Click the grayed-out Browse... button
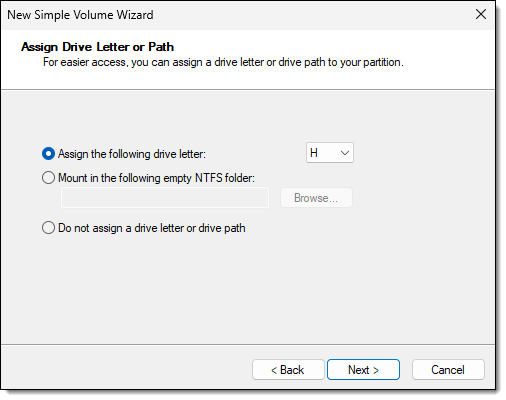This screenshot has width=506, height=400. 316,198
